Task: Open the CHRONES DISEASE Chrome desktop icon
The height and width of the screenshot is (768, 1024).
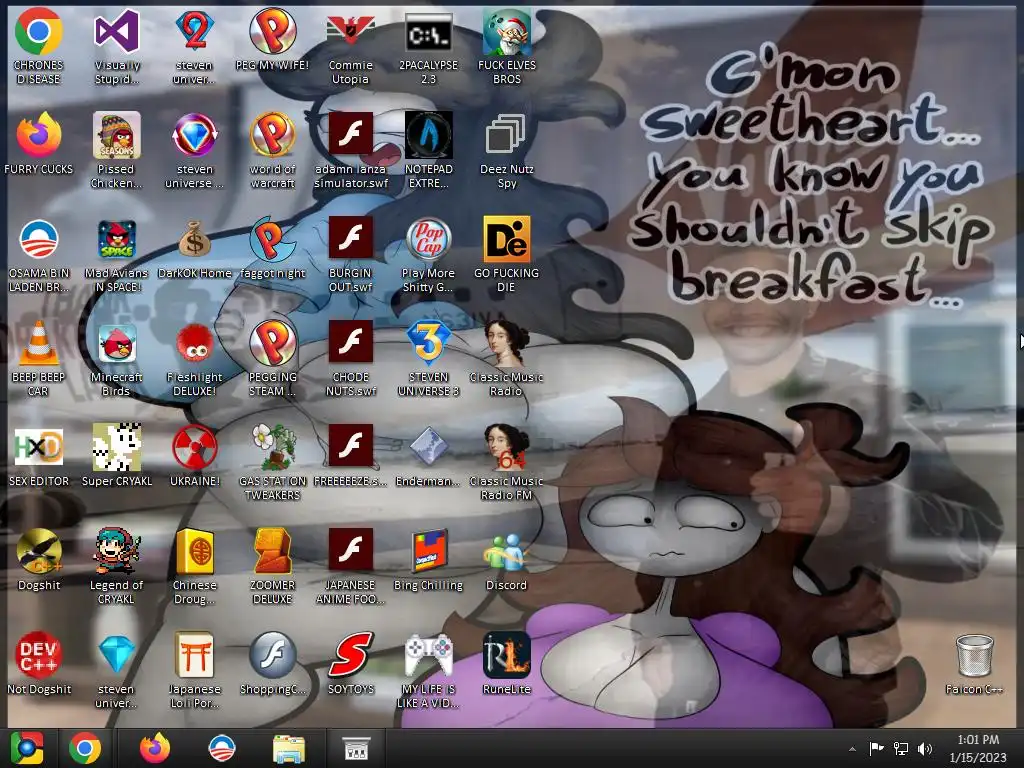Action: [x=39, y=31]
